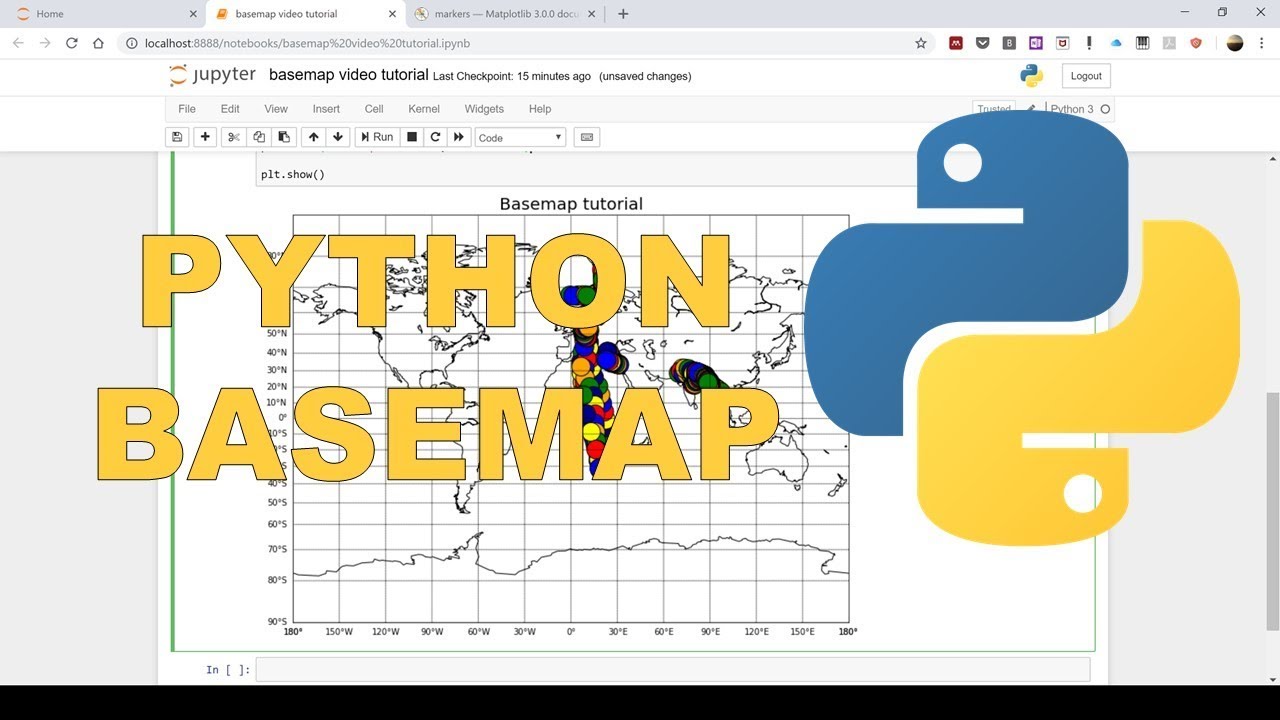Restart kernel and re-run whole notebook

pos(459,137)
